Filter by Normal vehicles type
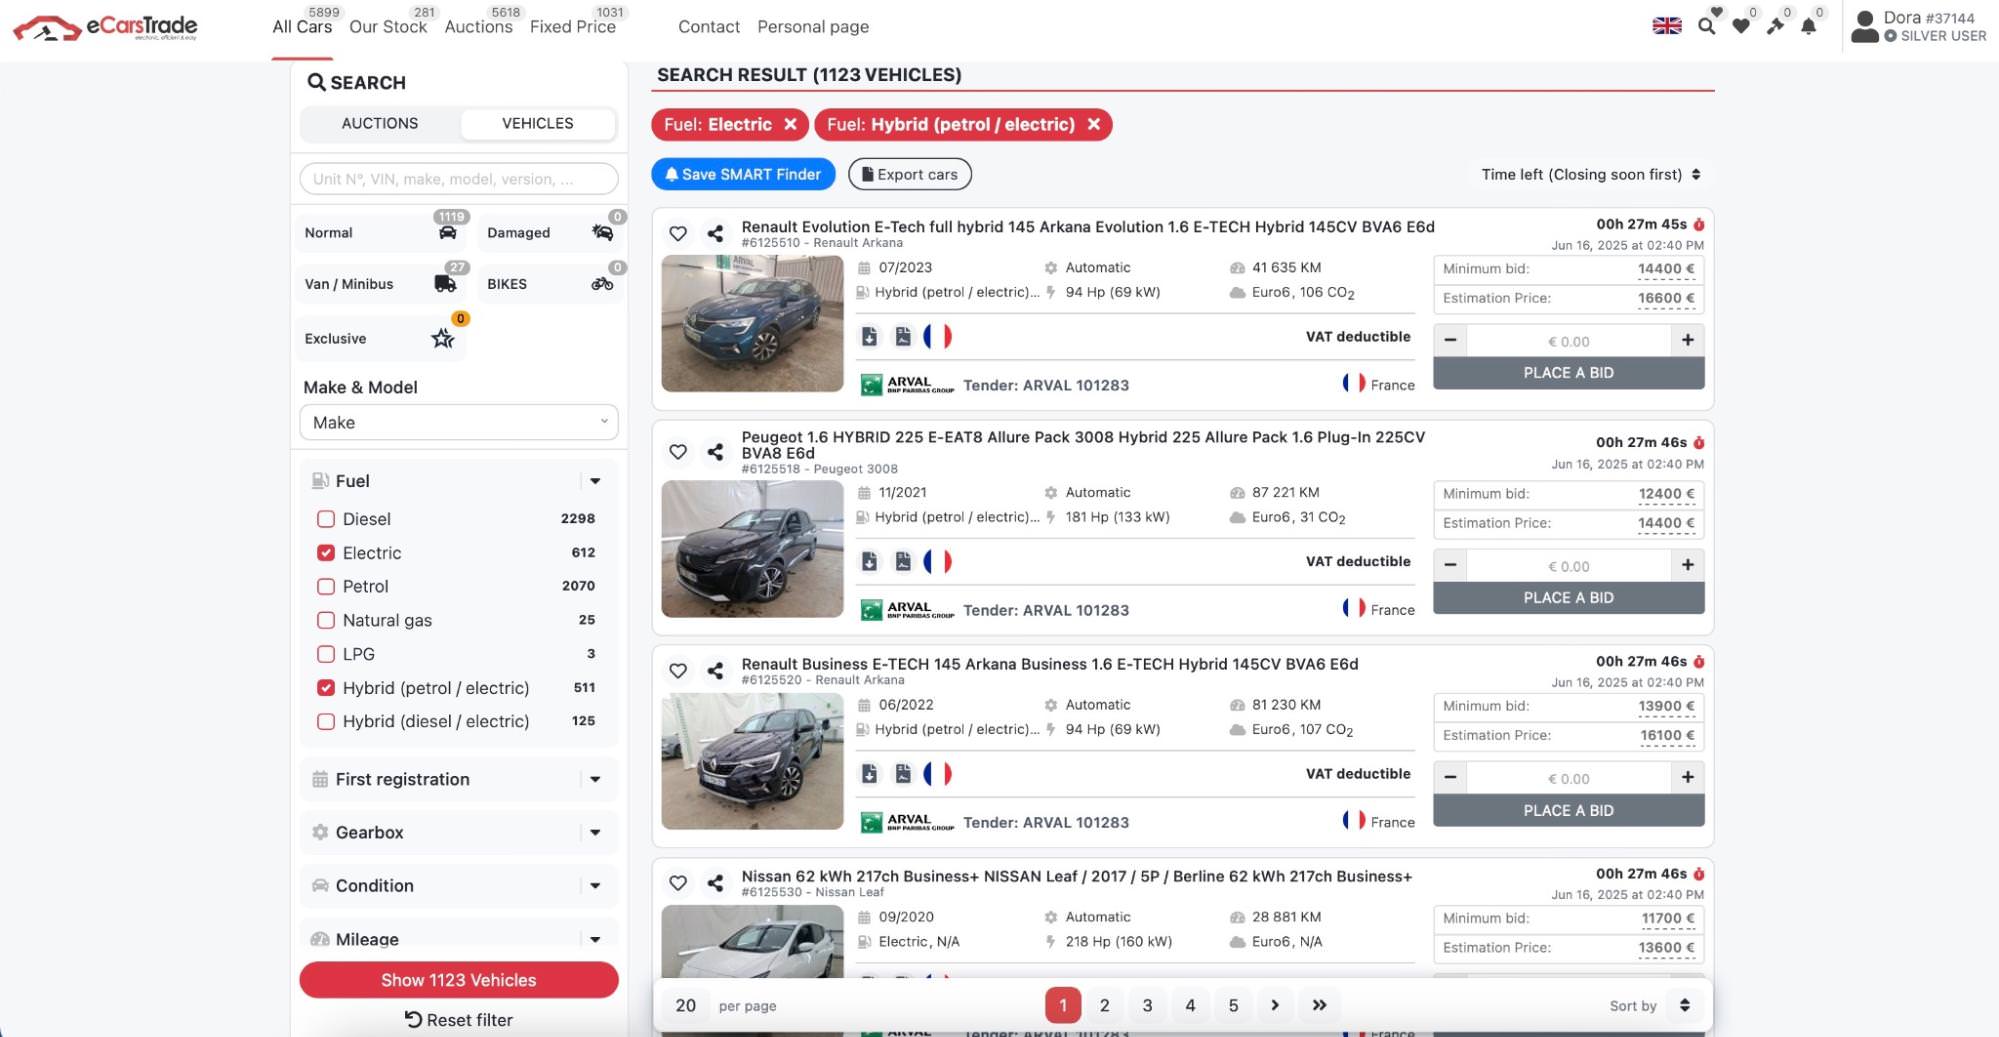Screen dimensions: 1999x1037 coord(382,232)
